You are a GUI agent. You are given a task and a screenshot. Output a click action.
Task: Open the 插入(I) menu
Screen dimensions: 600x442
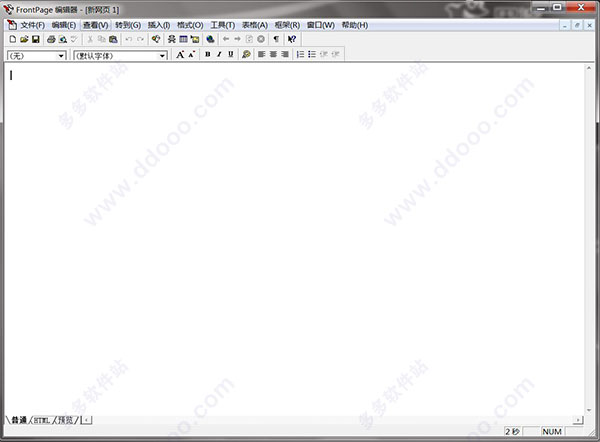(159, 25)
